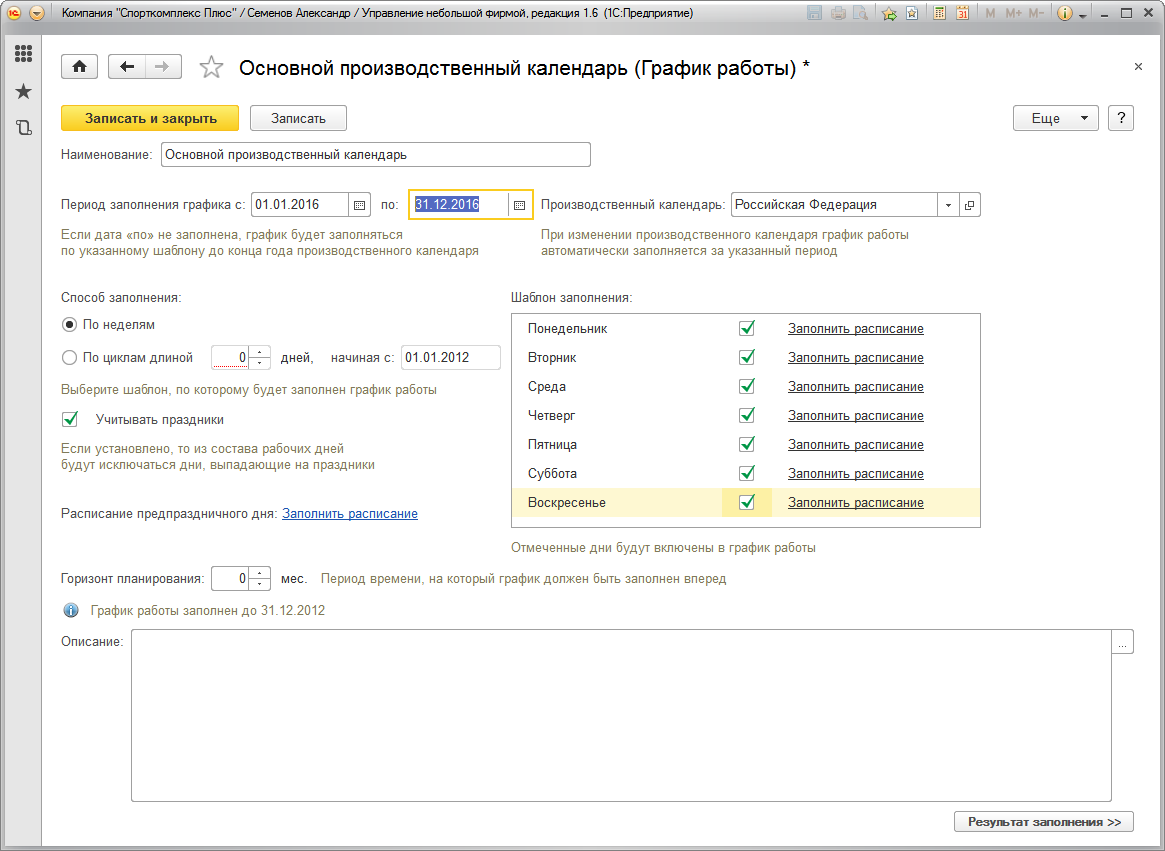
Task: Go to the home page
Action: (x=79, y=67)
